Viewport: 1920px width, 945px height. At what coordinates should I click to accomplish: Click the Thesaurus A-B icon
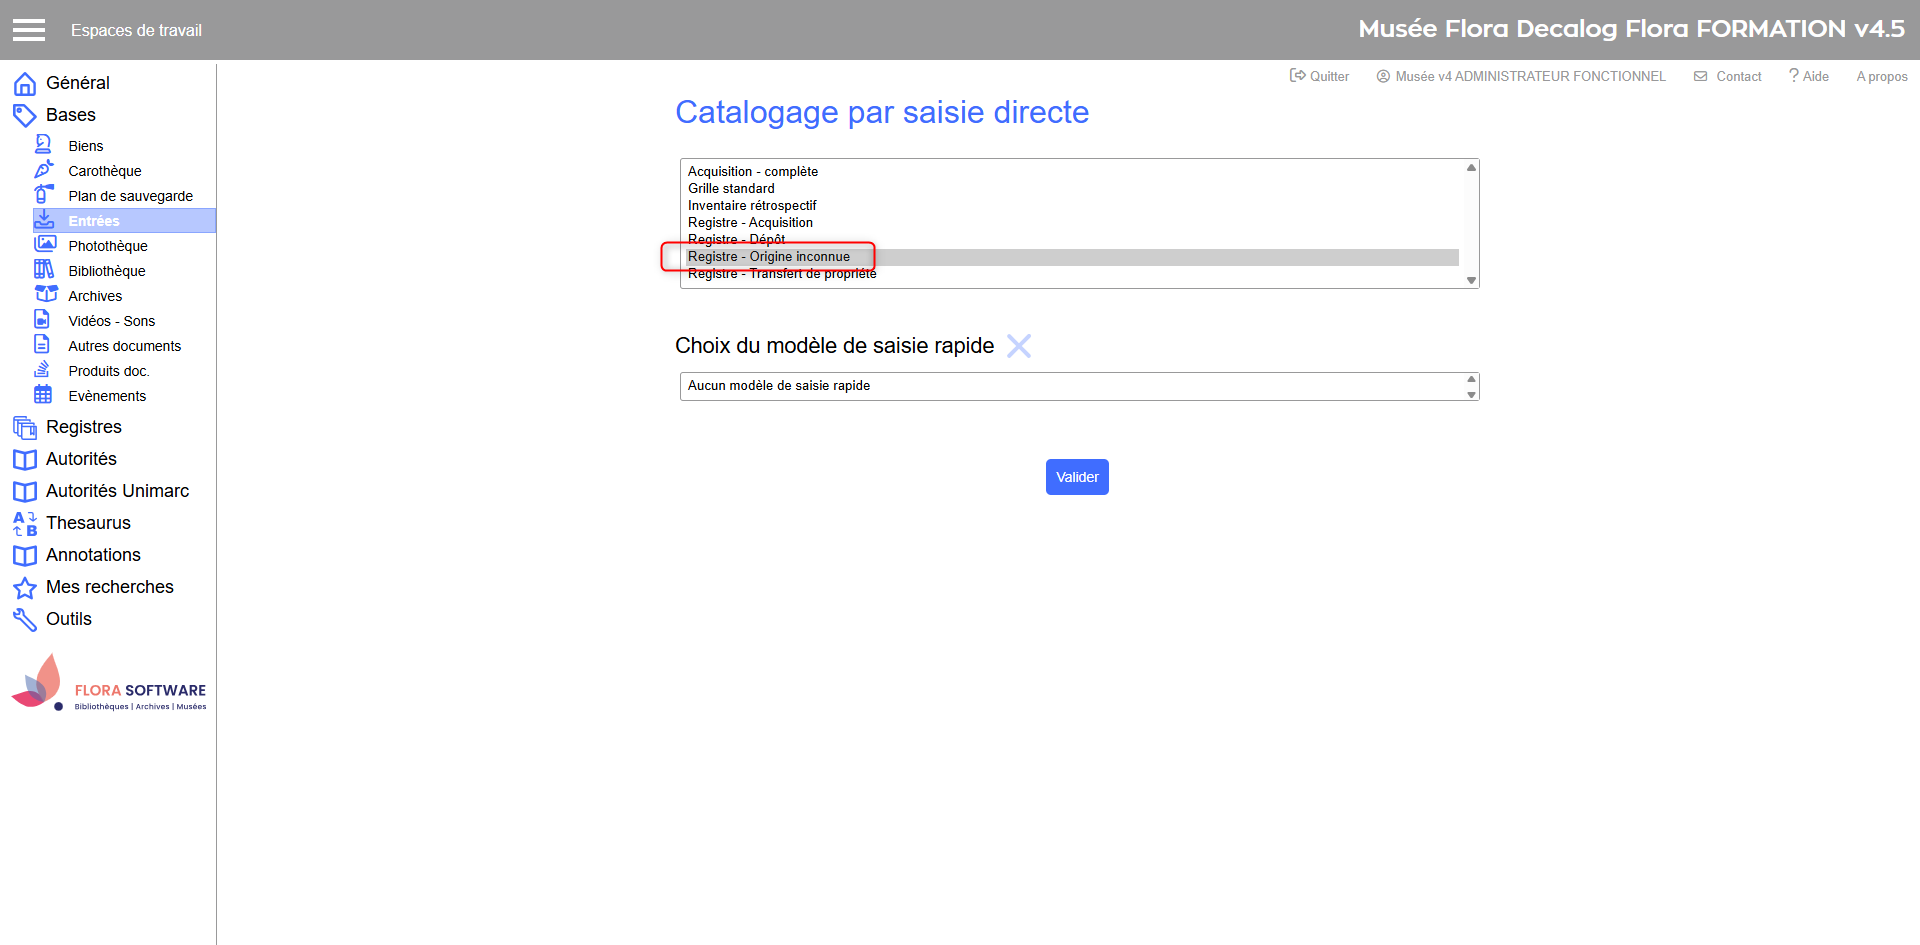point(25,523)
